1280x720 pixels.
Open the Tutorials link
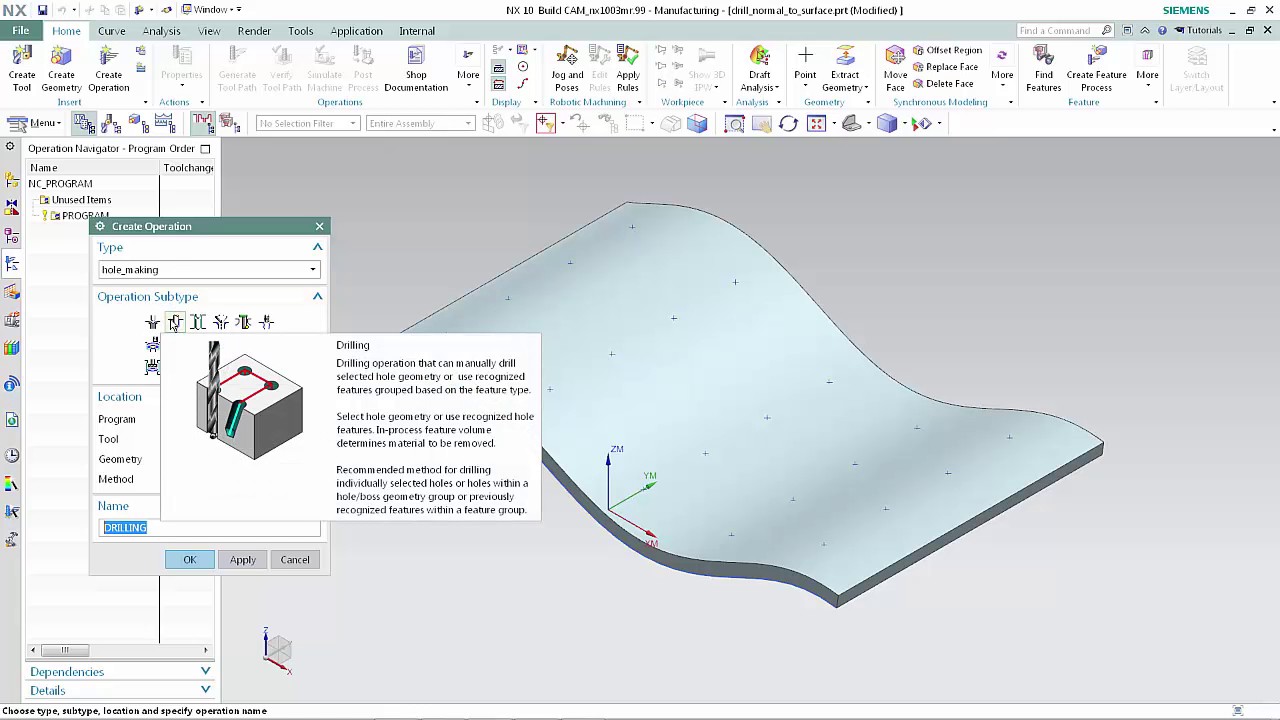coord(1199,31)
